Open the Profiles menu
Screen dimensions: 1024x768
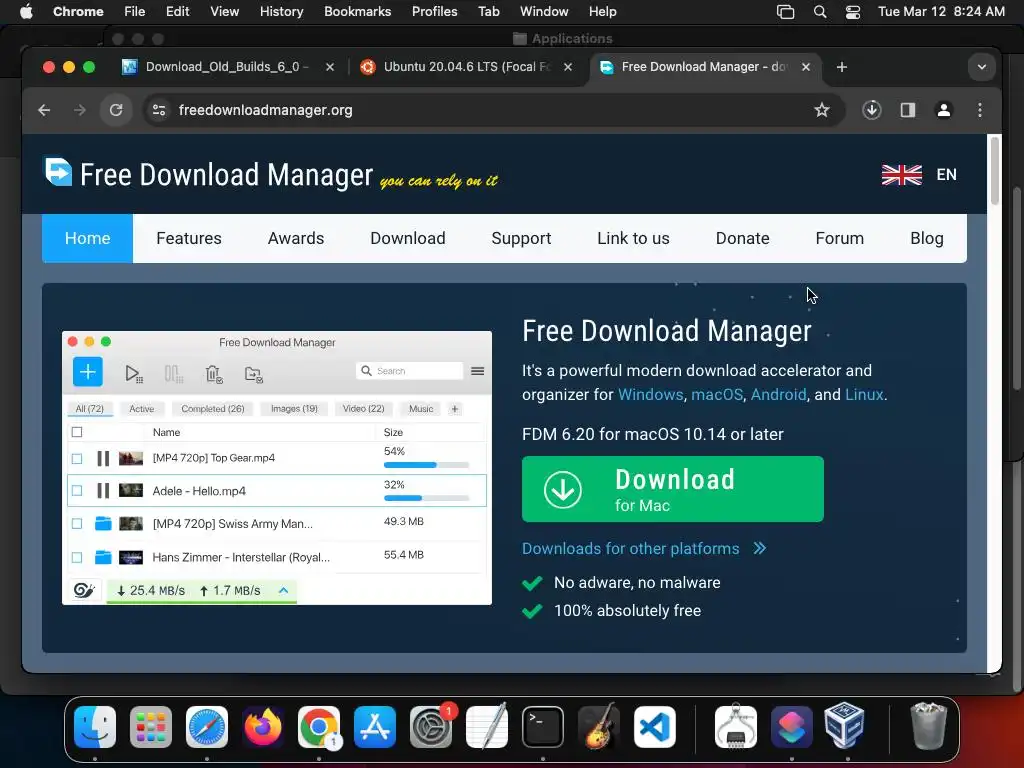tap(434, 12)
